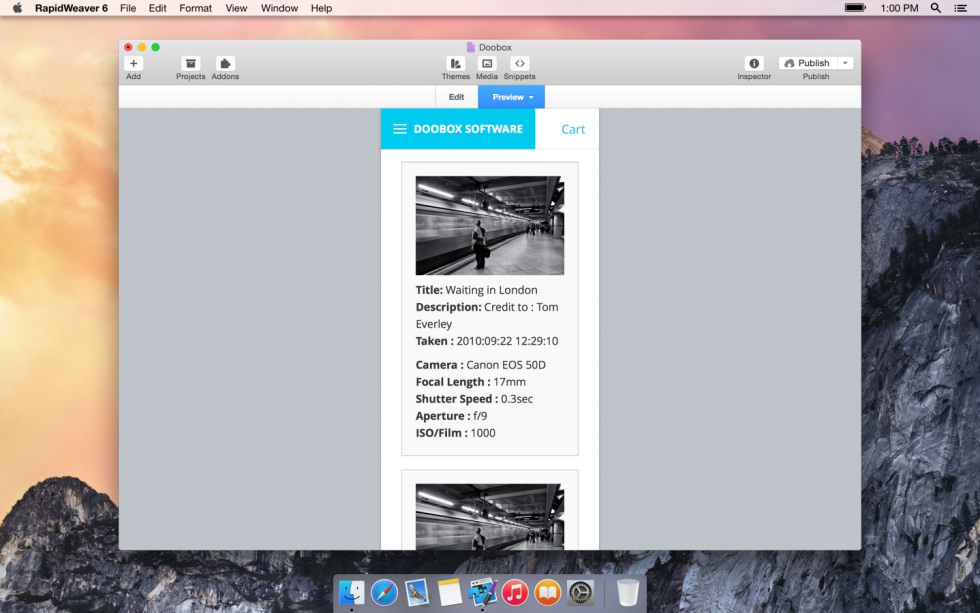Click the 'Credit to : Tom' description text
This screenshot has width=980, height=613.
click(x=521, y=307)
